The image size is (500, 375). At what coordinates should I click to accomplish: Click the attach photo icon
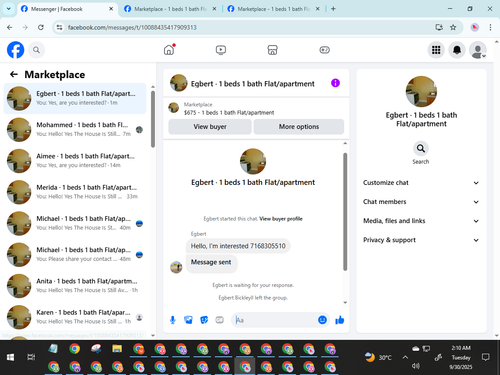188,320
